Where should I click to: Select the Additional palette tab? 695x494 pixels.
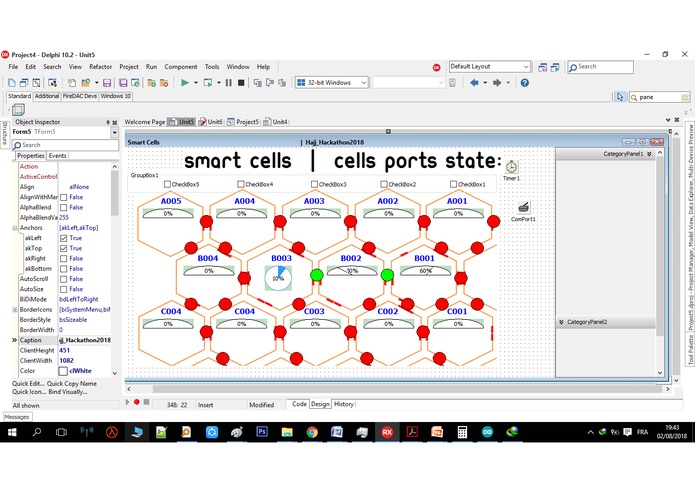click(47, 96)
